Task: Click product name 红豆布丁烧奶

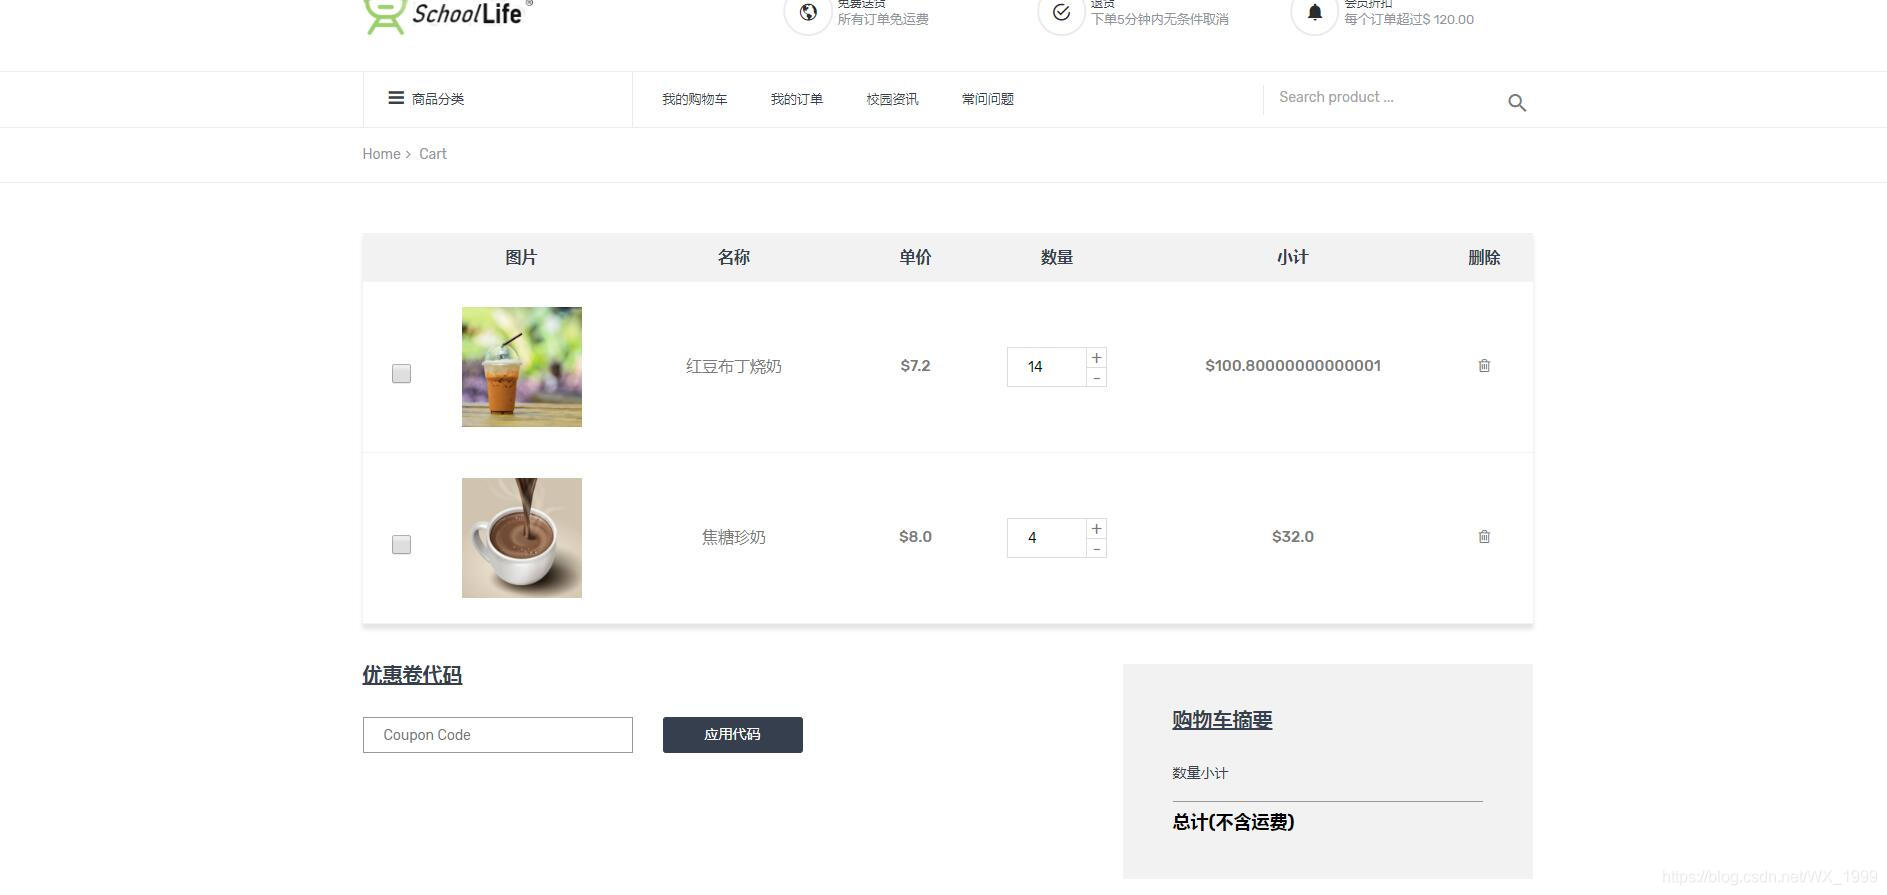Action: 733,367
